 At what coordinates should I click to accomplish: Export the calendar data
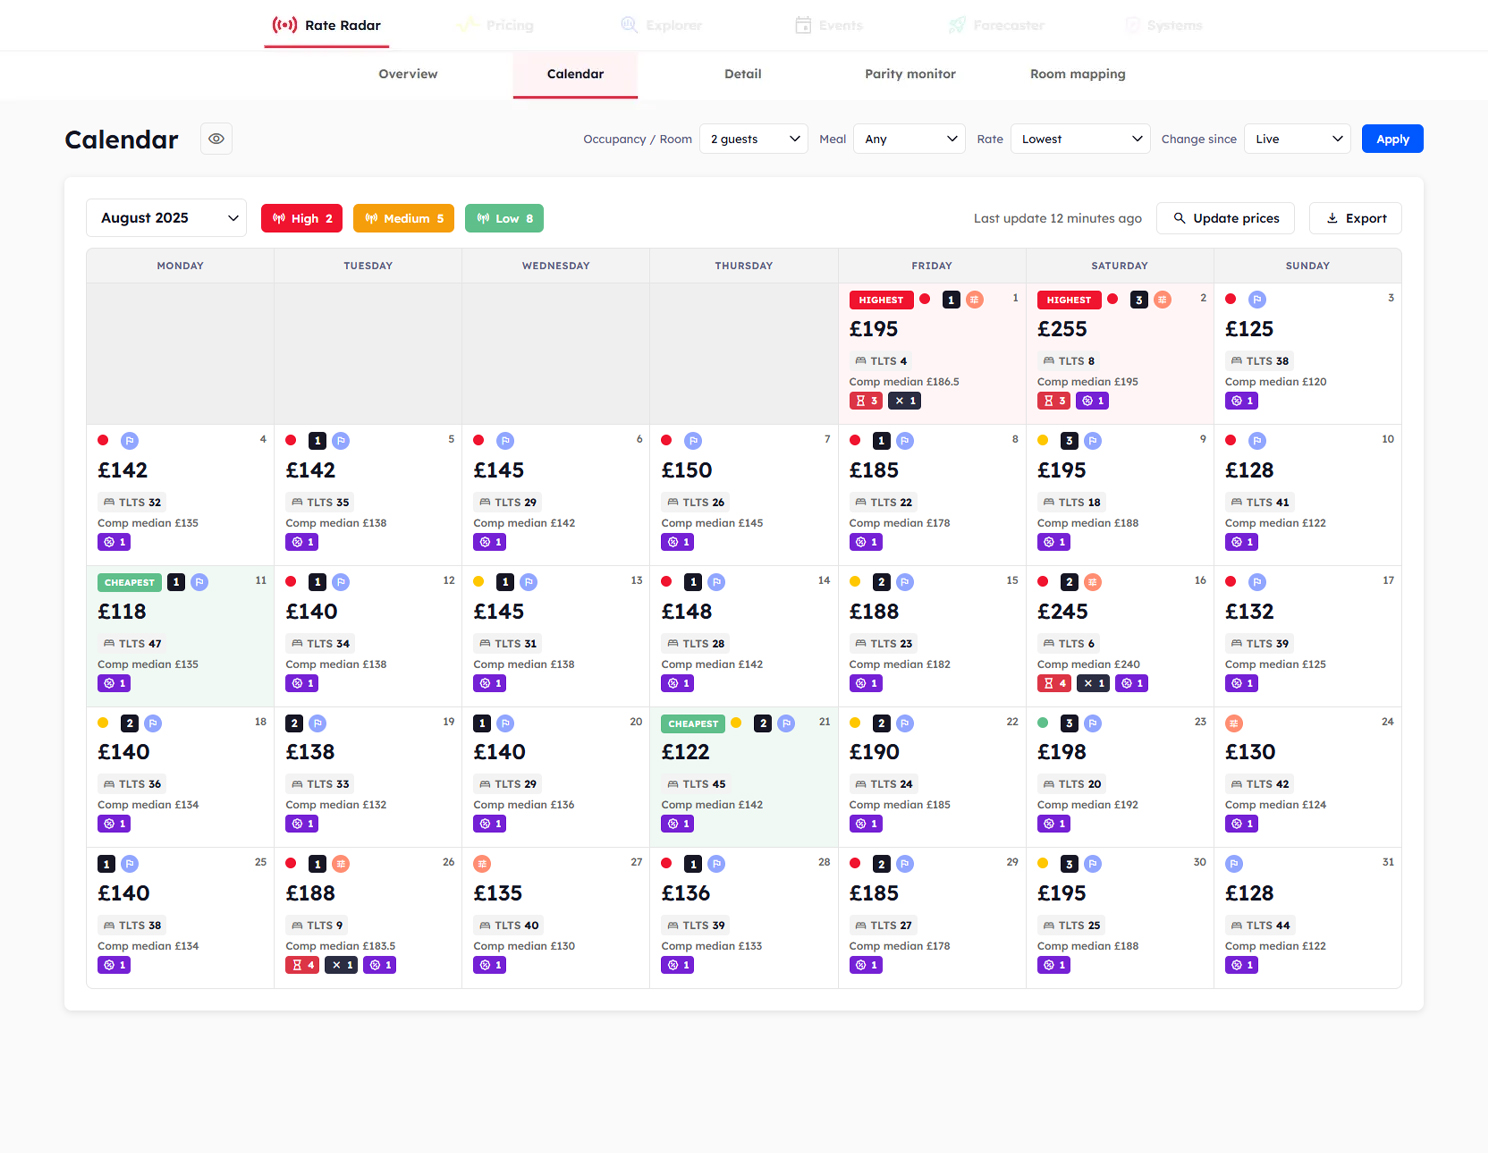(1355, 218)
